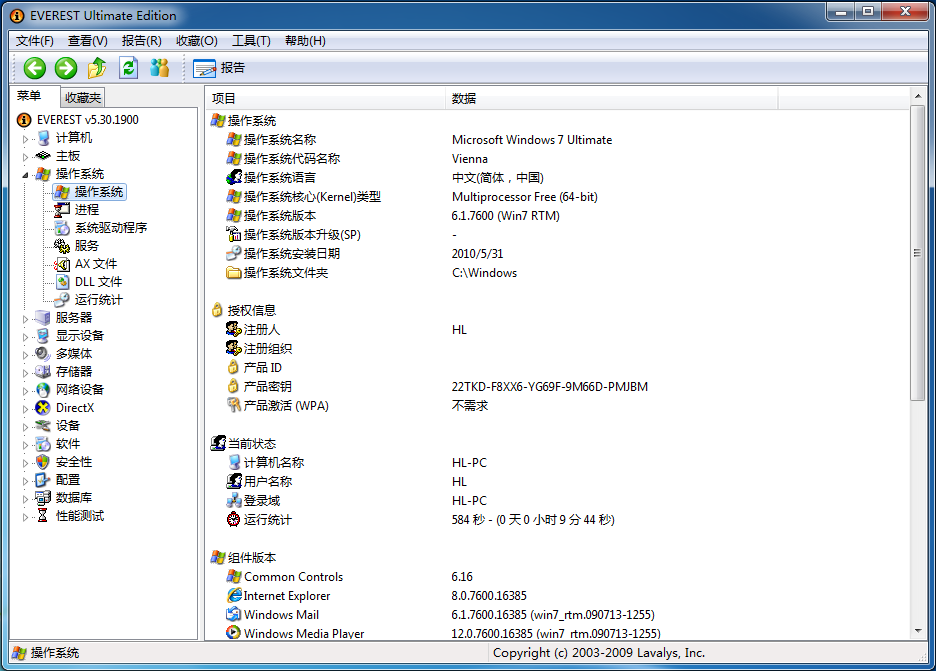
Task: Open the 收藏(O) menu
Action: 196,41
